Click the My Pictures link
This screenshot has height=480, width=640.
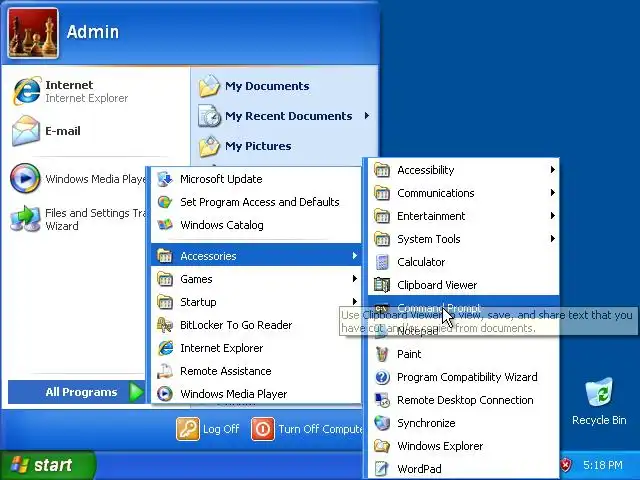(x=258, y=146)
